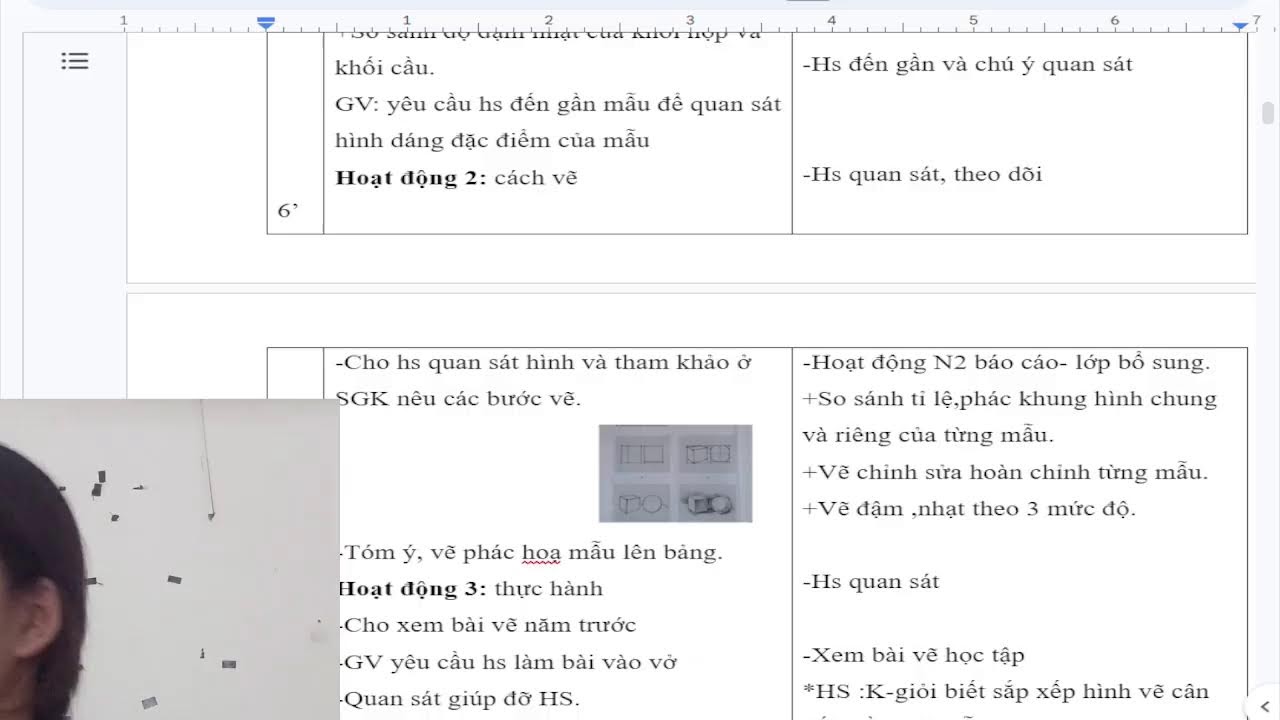Click '-Hs quan sát' line in lower table
The width and height of the screenshot is (1280, 720).
(x=870, y=582)
